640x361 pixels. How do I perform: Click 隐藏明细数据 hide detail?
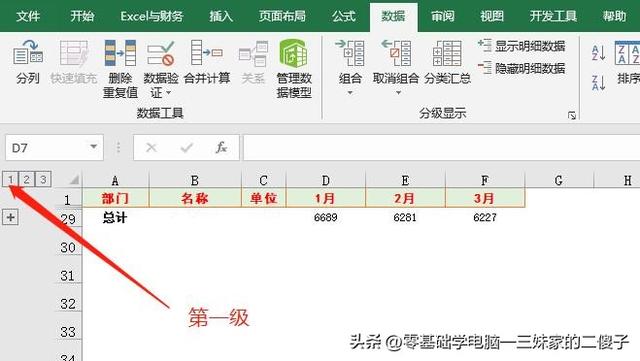(x=521, y=68)
